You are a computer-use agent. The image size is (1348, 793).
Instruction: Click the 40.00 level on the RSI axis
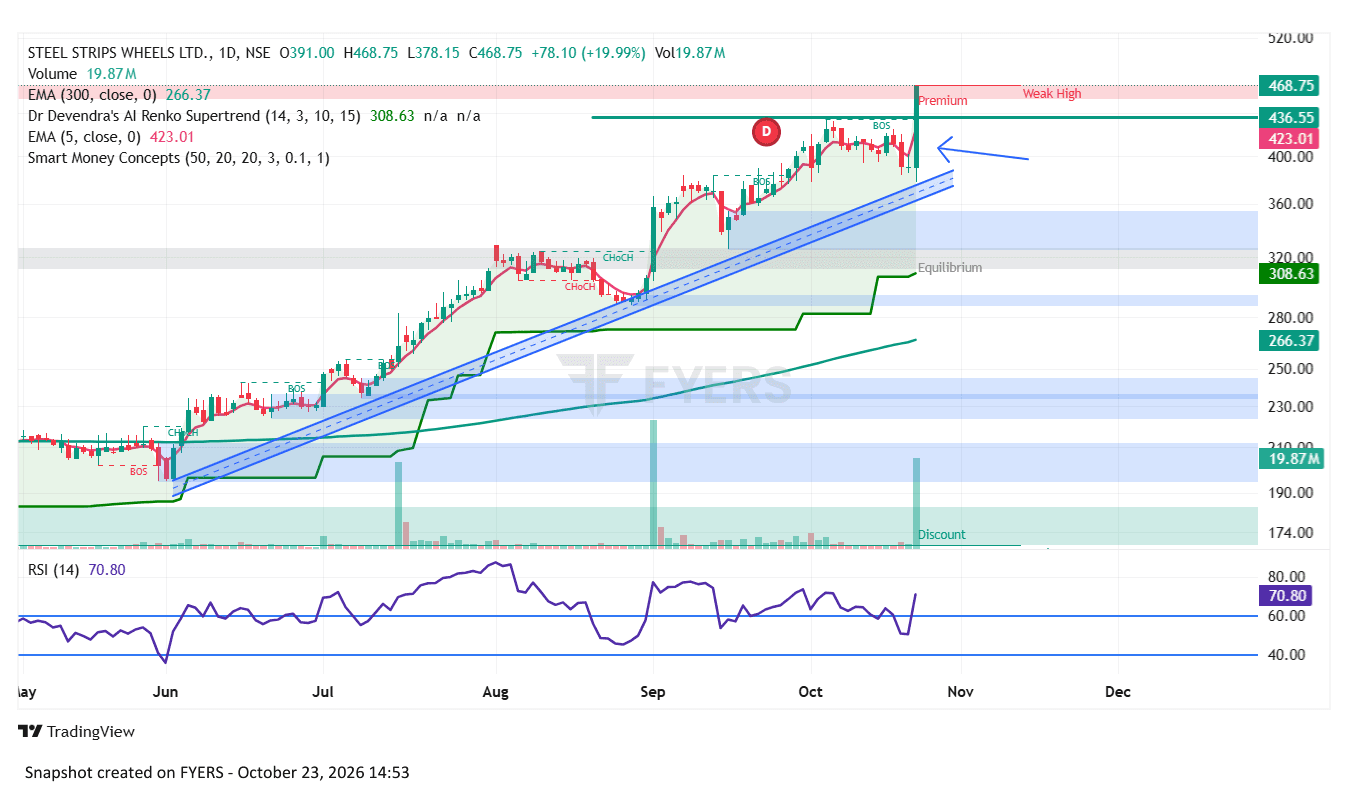coord(1287,655)
